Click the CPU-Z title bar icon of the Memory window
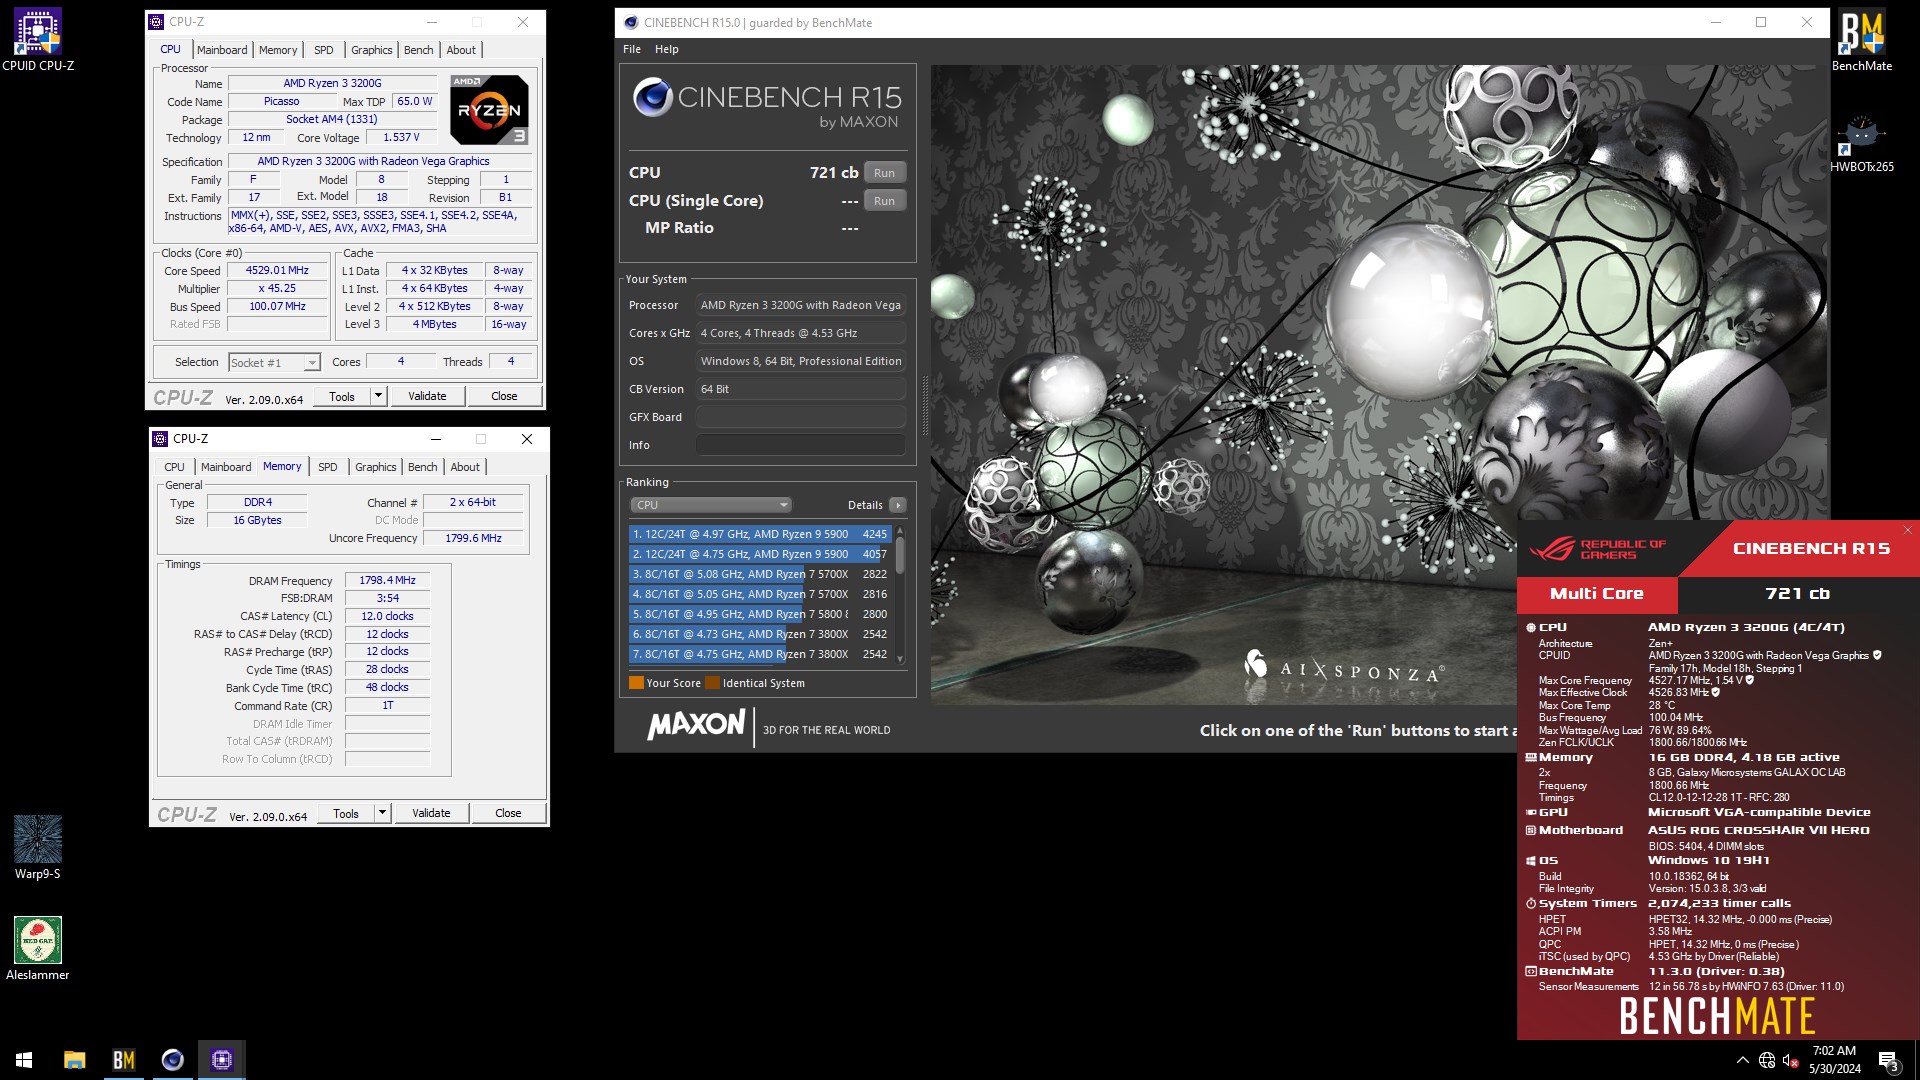The width and height of the screenshot is (1920, 1080). pyautogui.click(x=160, y=439)
